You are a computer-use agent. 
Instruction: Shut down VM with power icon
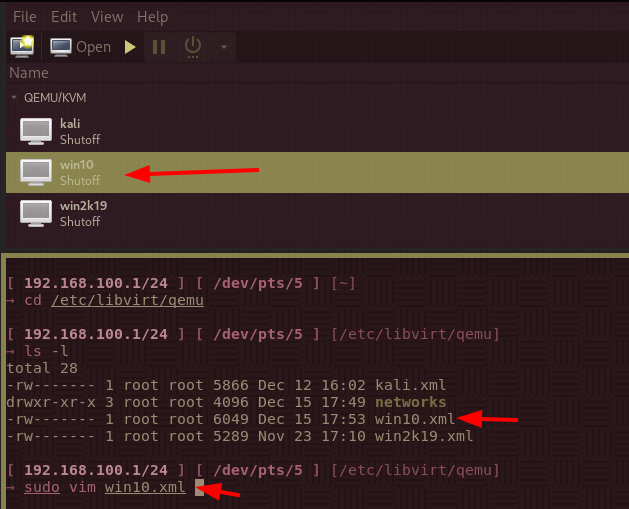193,47
